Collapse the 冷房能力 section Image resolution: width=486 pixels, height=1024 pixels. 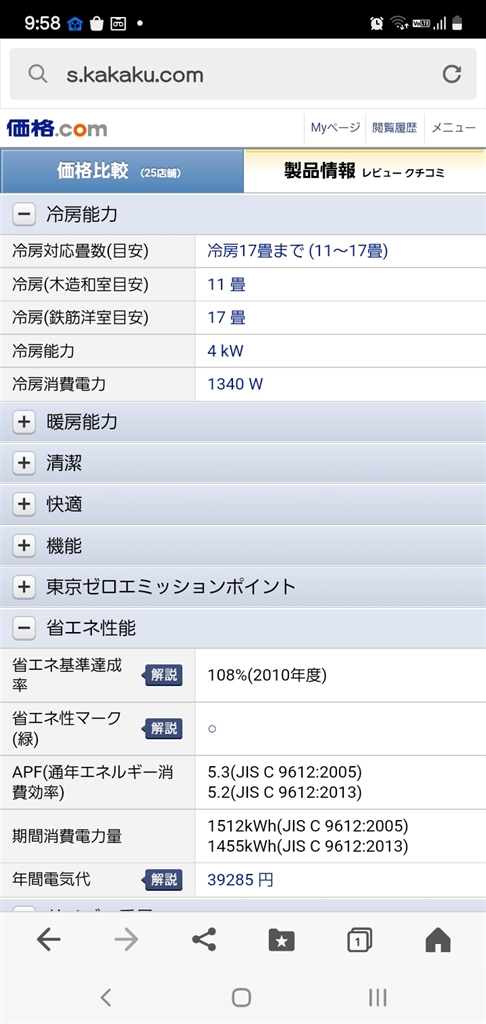[x=243, y=214]
